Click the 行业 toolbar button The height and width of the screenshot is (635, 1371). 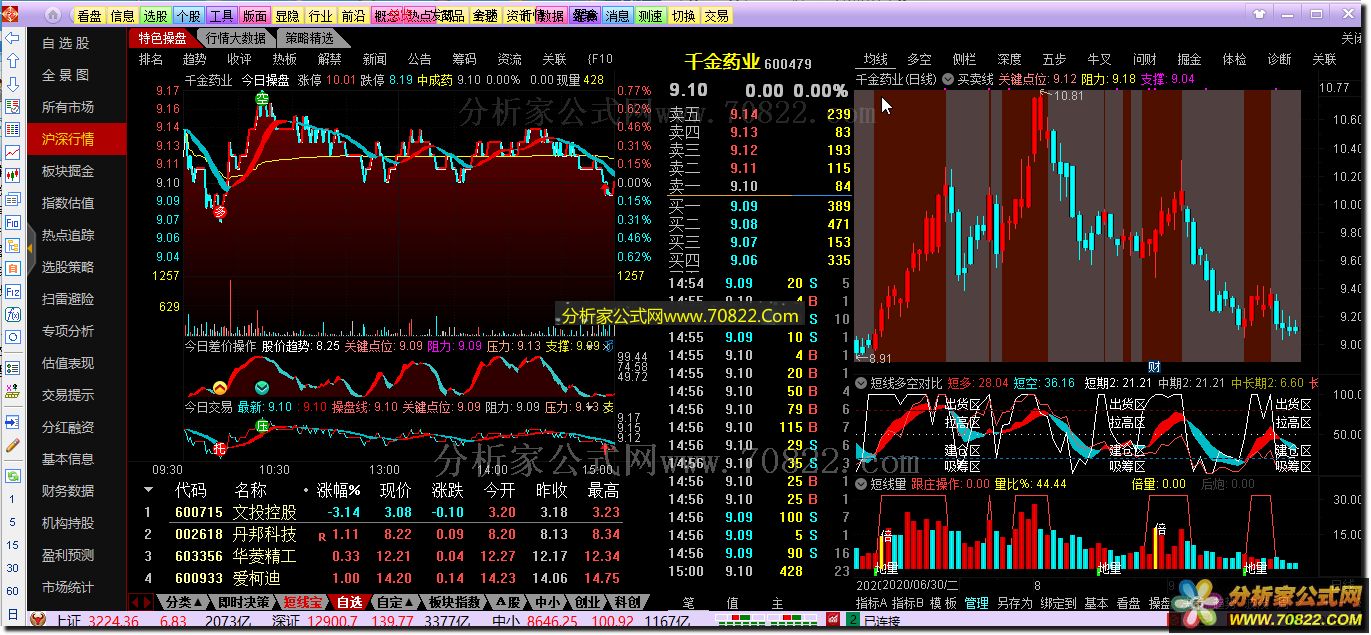click(x=320, y=16)
